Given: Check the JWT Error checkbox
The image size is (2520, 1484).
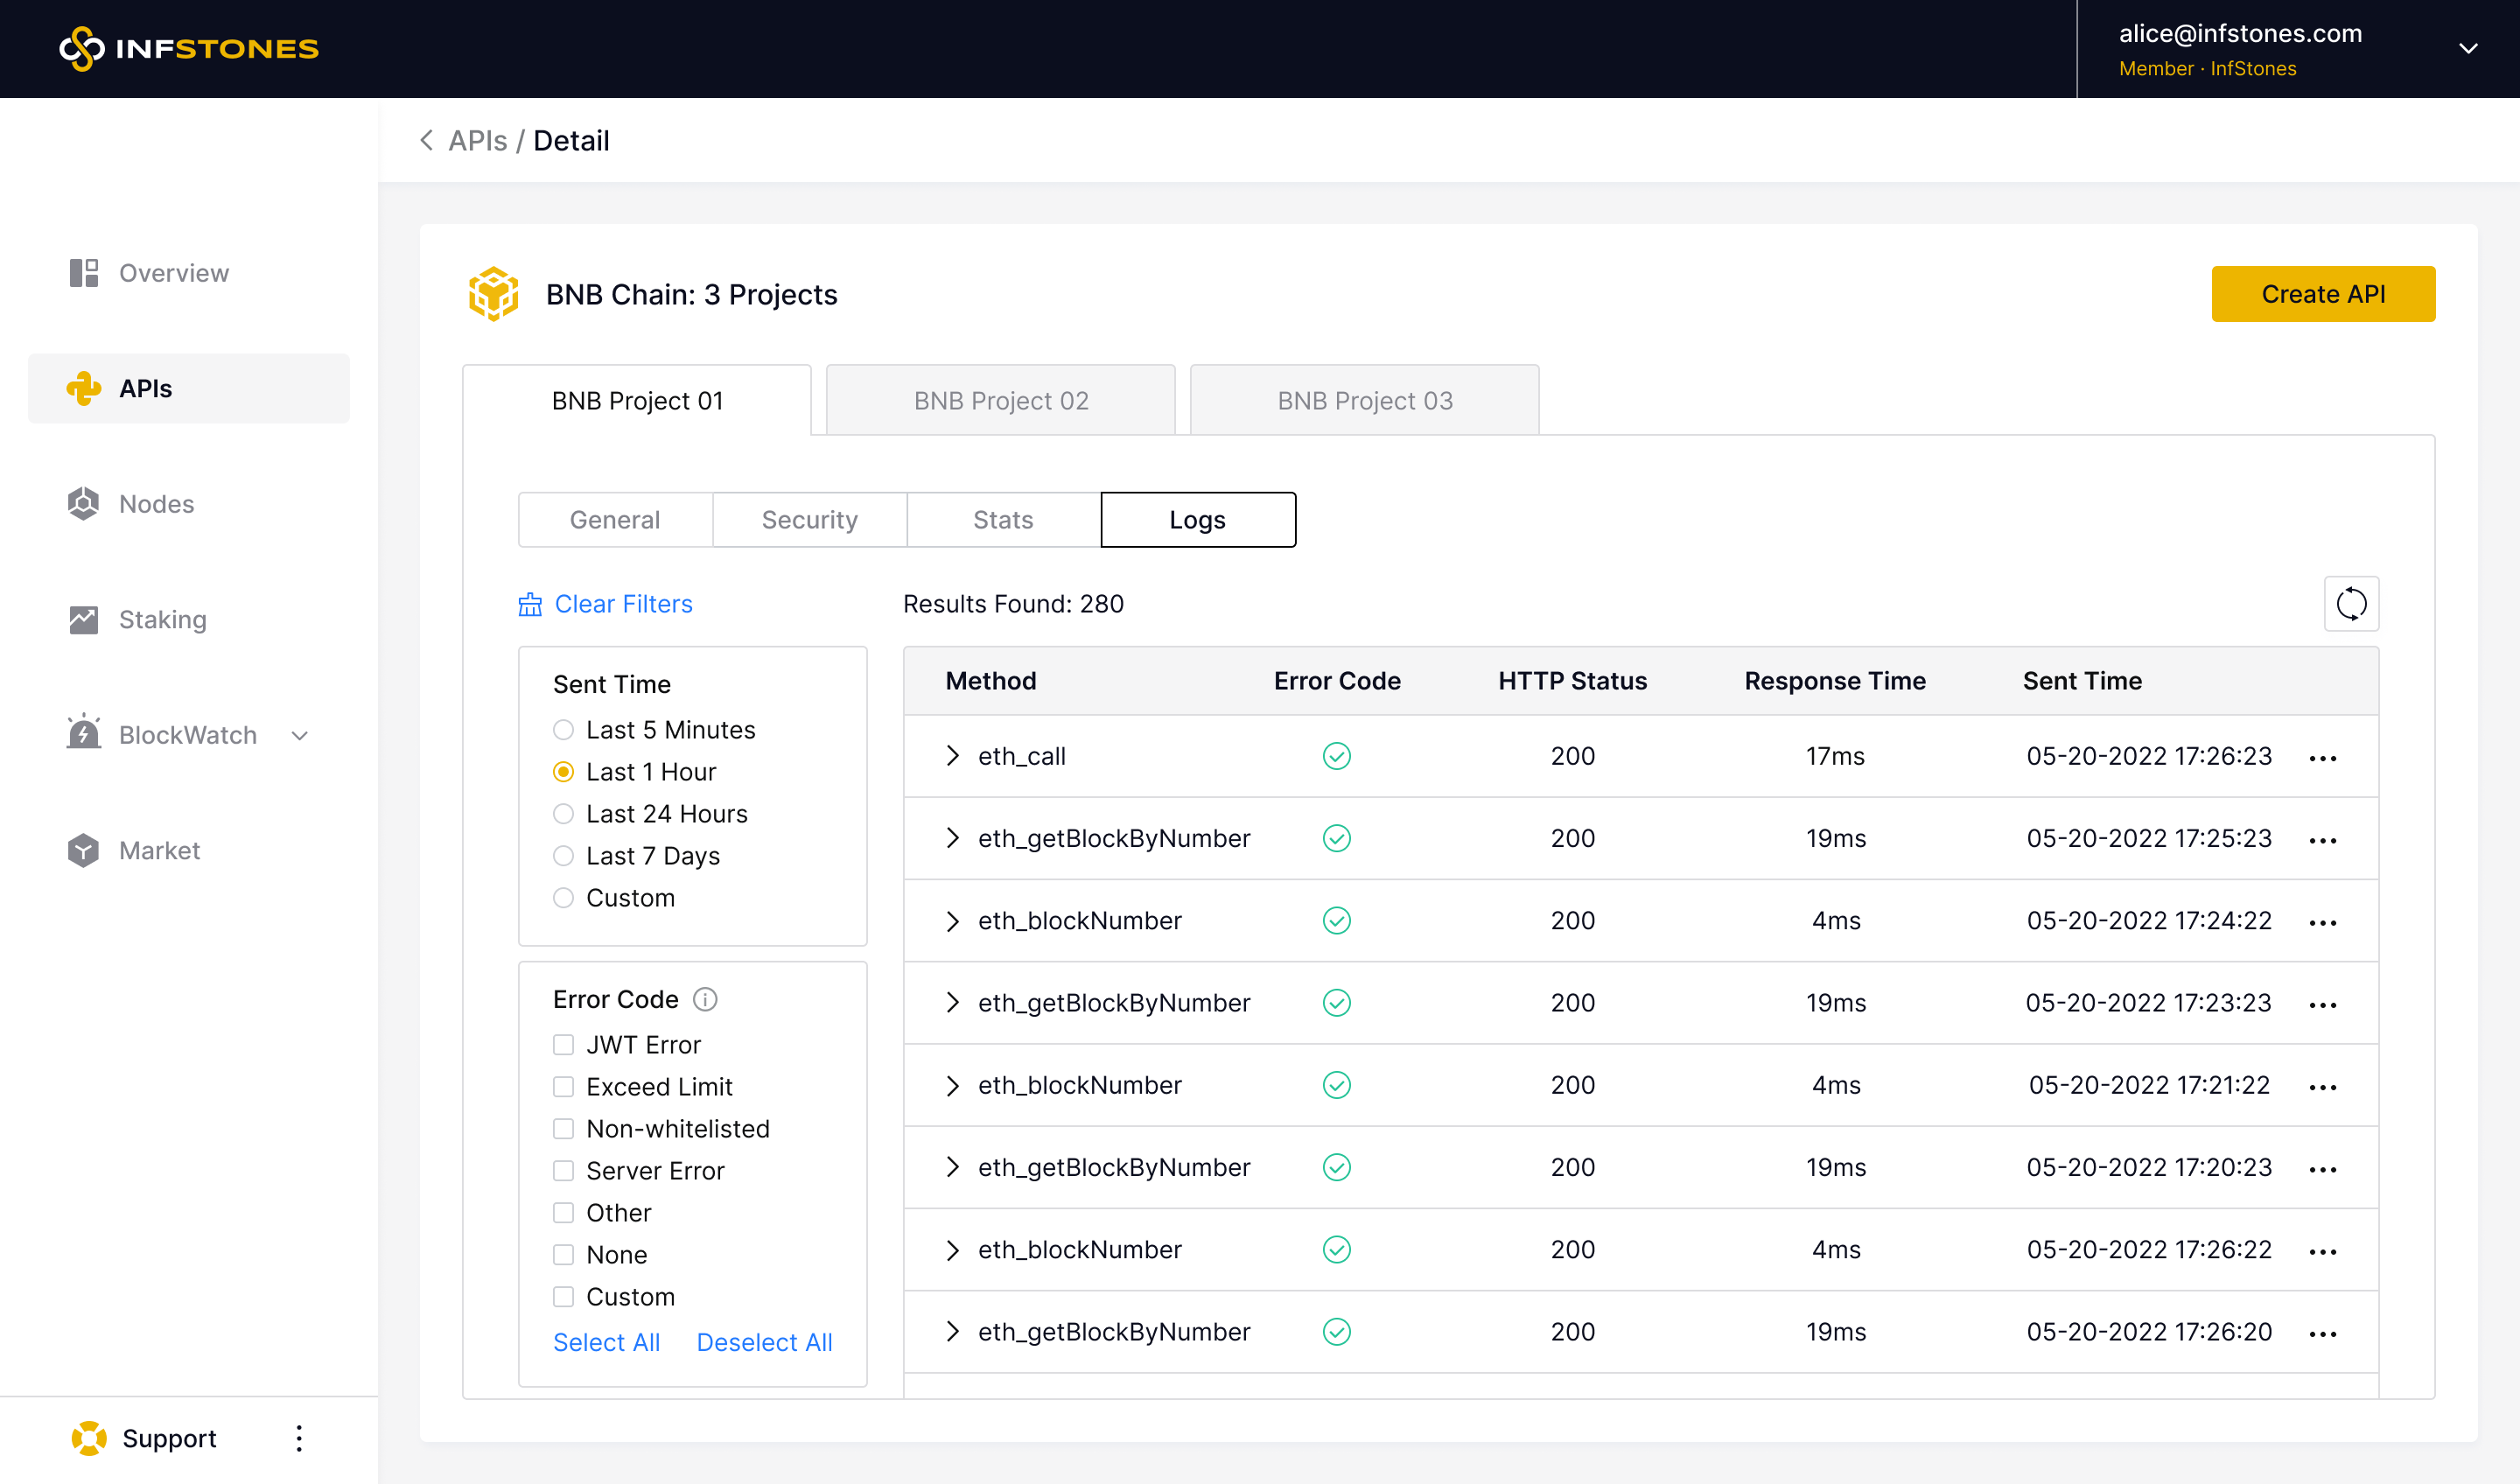Looking at the screenshot, I should point(564,1045).
